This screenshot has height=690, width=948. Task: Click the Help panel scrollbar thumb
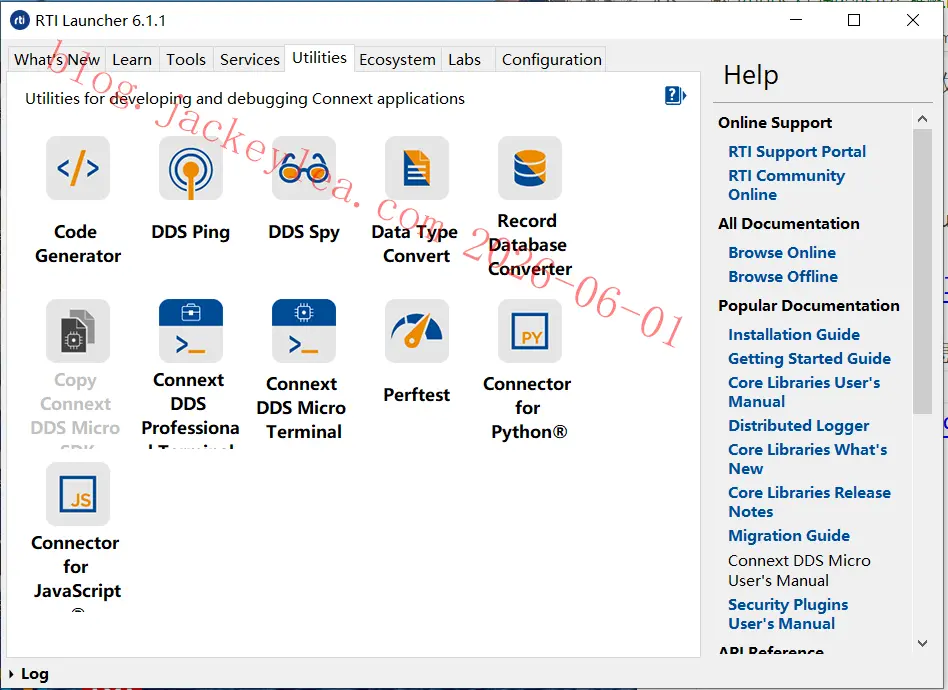click(x=922, y=272)
